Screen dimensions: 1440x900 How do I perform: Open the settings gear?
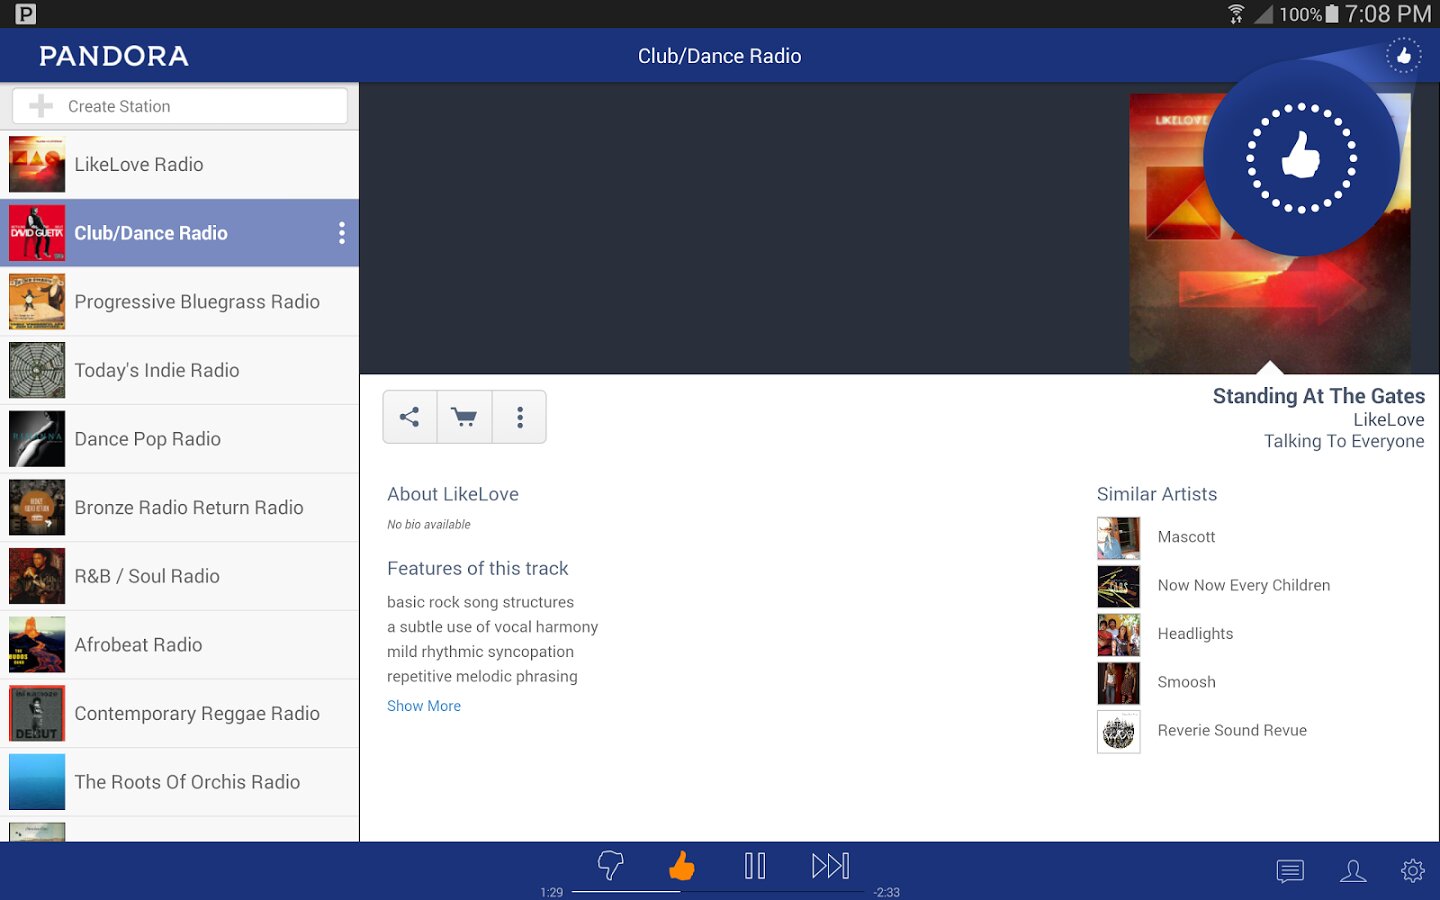point(1412,871)
